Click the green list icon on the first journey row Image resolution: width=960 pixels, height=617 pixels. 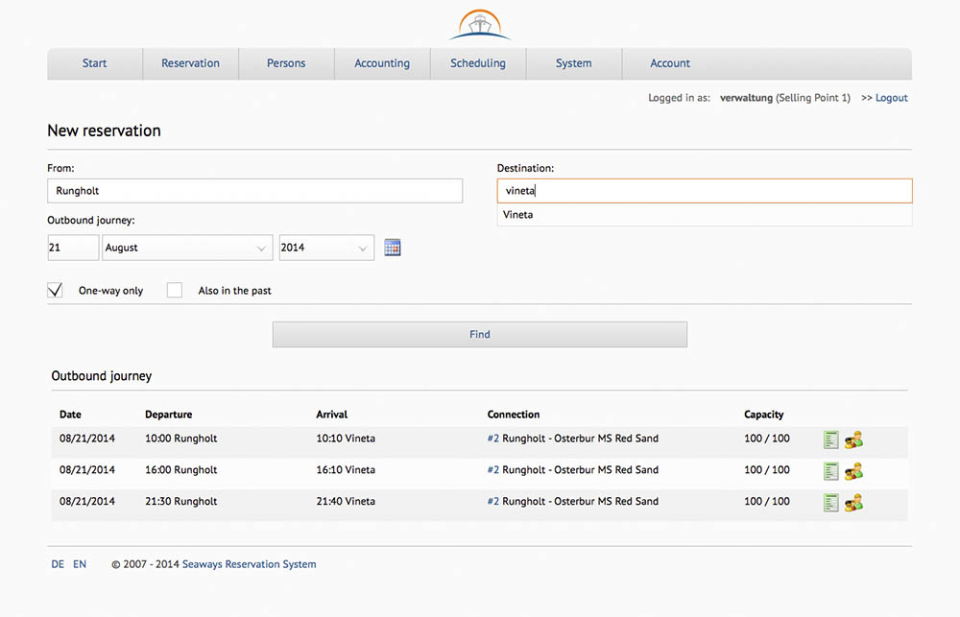tap(830, 439)
